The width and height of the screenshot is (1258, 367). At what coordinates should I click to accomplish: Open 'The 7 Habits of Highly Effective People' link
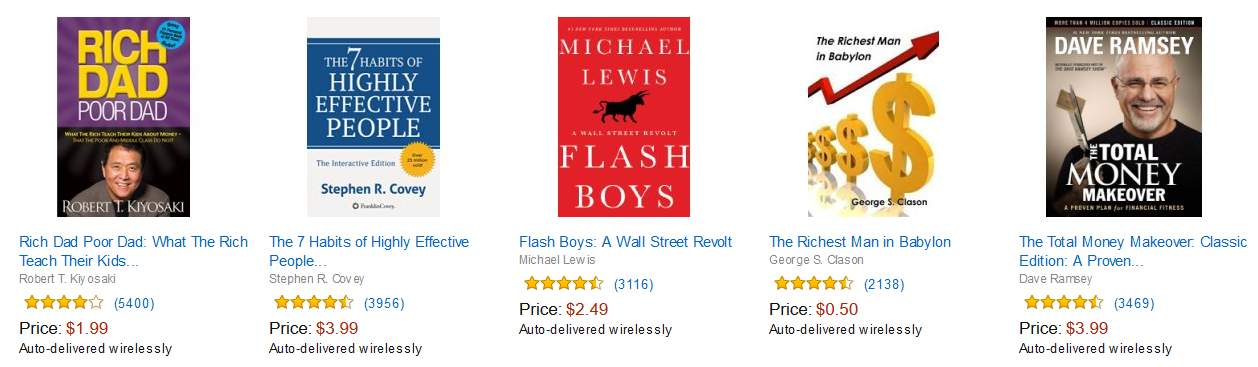[x=369, y=251]
